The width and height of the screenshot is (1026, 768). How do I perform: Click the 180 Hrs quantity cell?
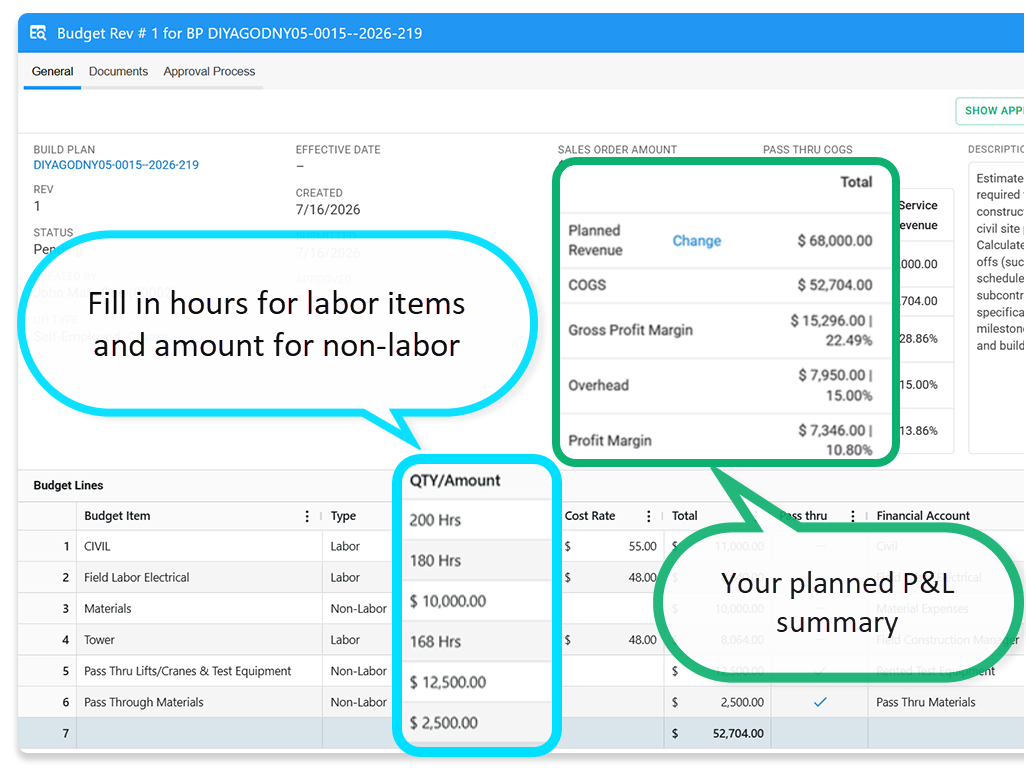point(476,561)
